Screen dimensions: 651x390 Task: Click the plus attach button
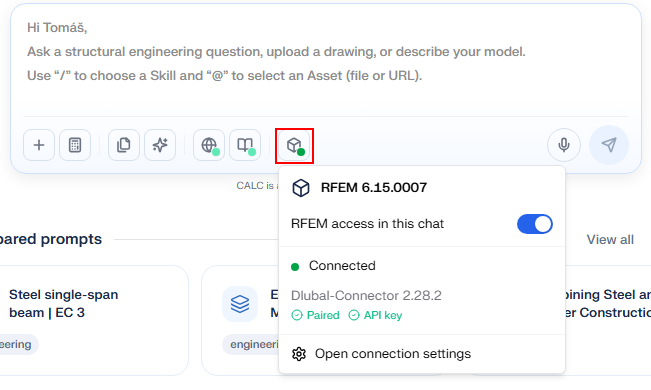click(x=39, y=145)
